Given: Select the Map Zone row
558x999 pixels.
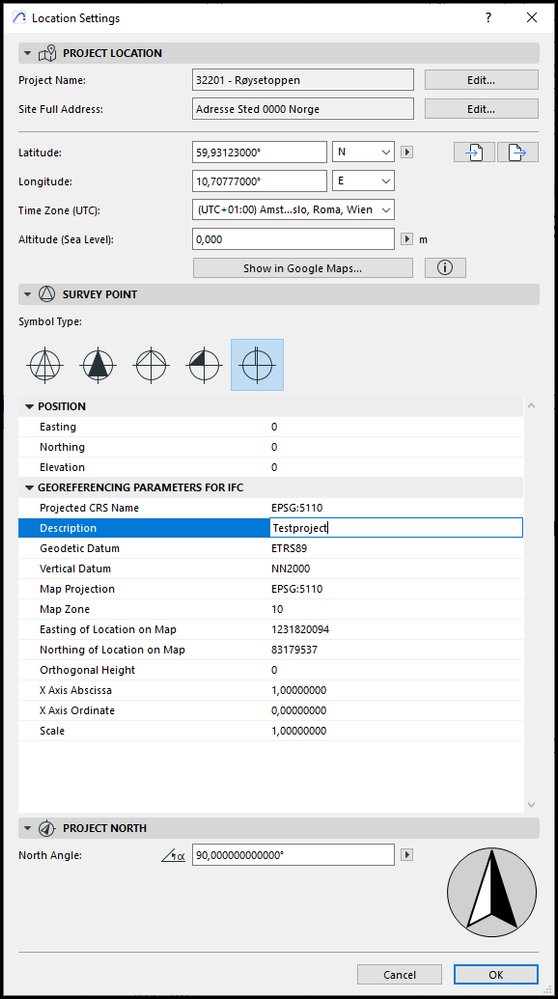Looking at the screenshot, I should coord(271,609).
